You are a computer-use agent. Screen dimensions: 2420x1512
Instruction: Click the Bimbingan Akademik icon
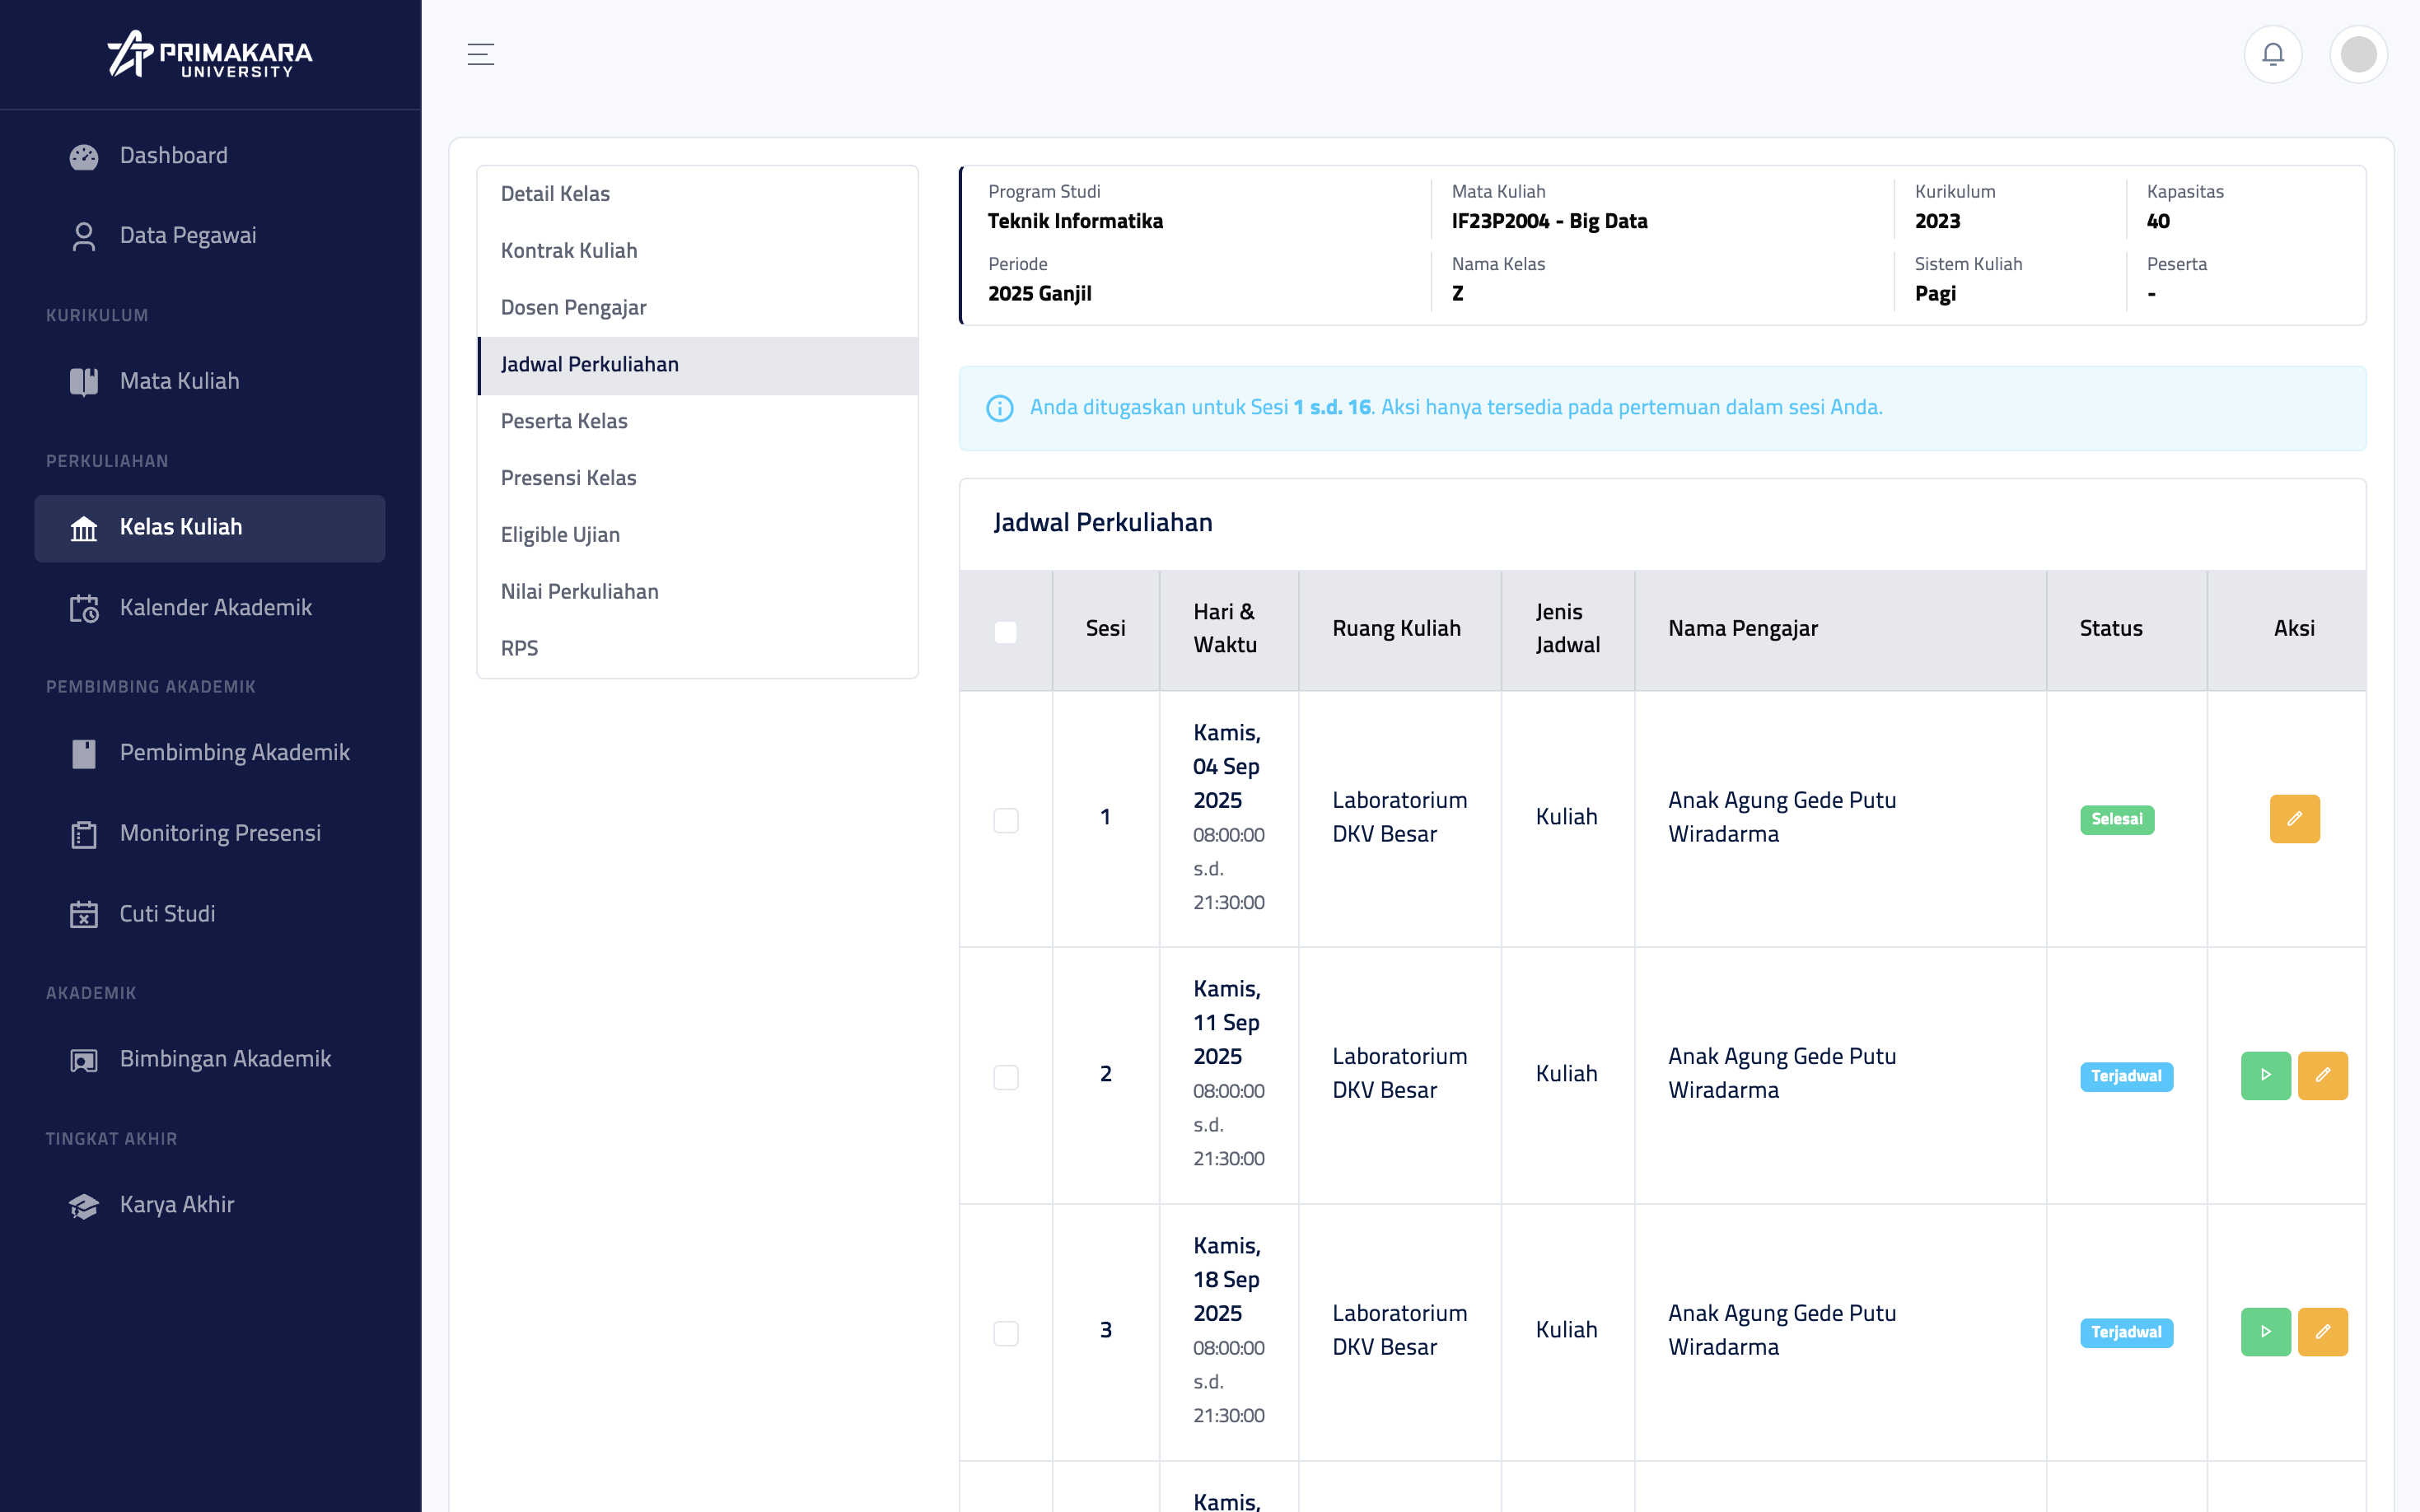coord(84,1060)
